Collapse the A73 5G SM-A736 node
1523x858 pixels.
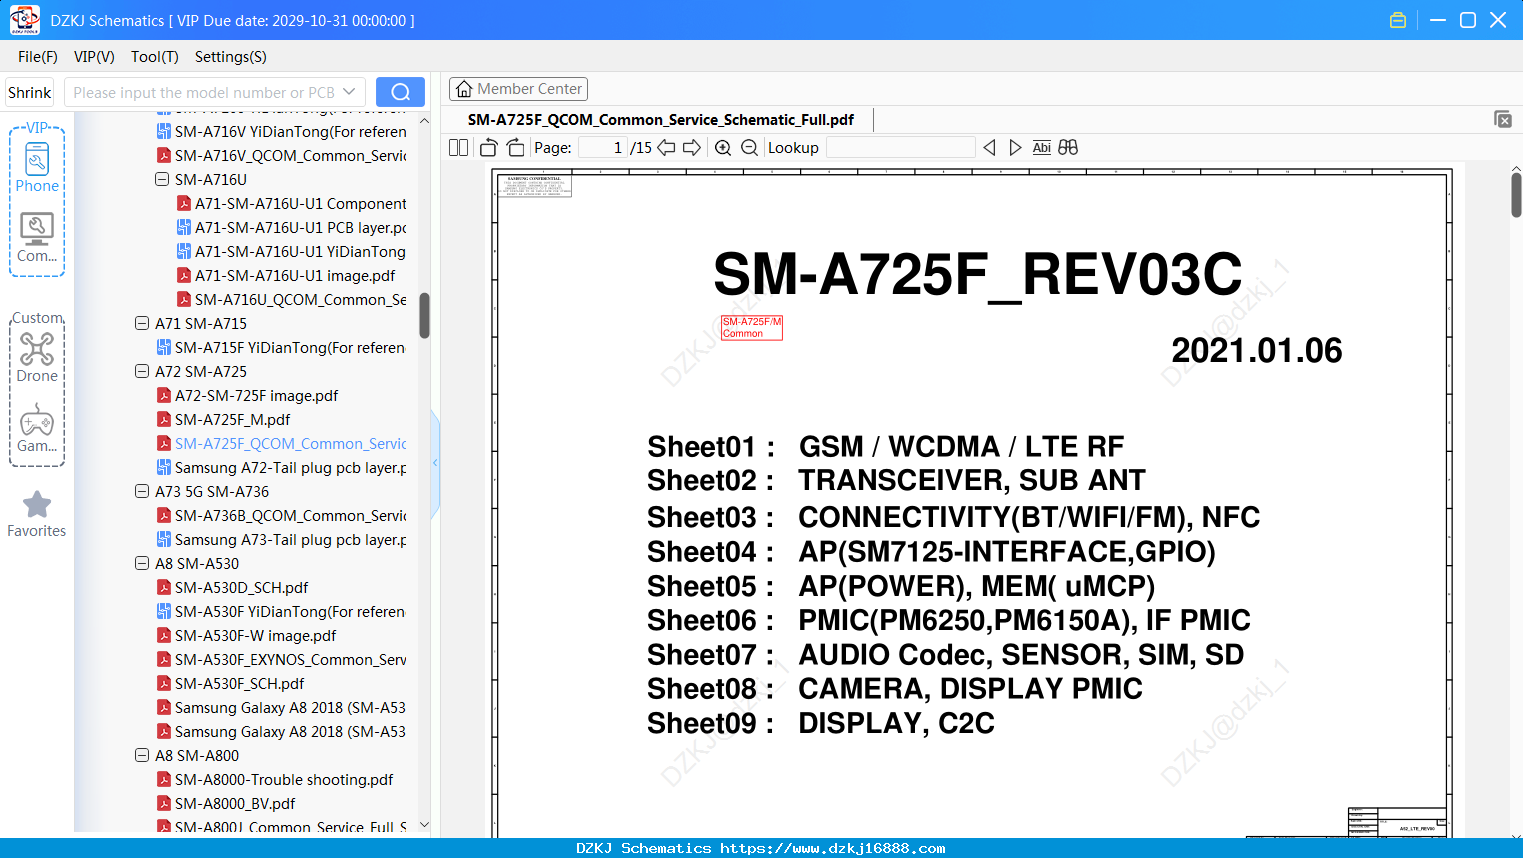coord(142,492)
